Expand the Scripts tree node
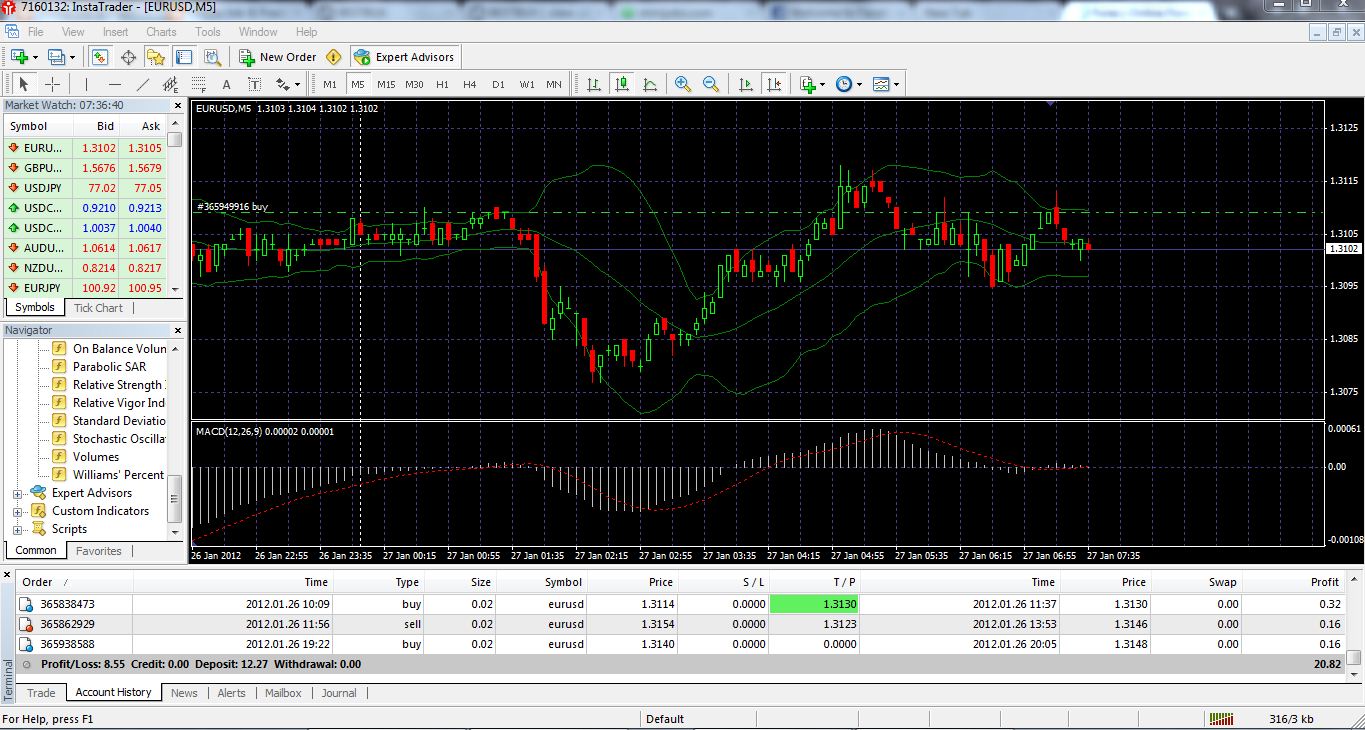 [x=17, y=529]
